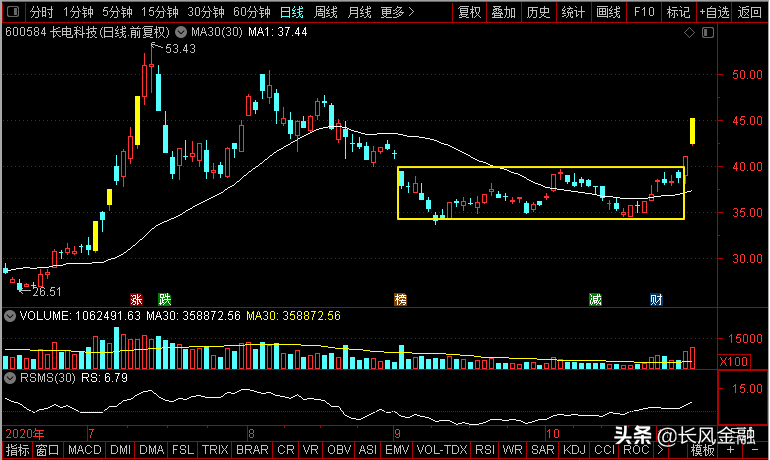Click the orange 榜 event marker
The width and height of the screenshot is (770, 460).
tap(401, 299)
